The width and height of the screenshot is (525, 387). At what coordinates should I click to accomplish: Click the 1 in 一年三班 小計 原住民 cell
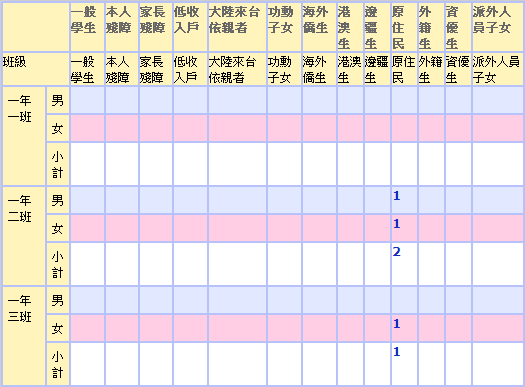pyautogui.click(x=397, y=352)
